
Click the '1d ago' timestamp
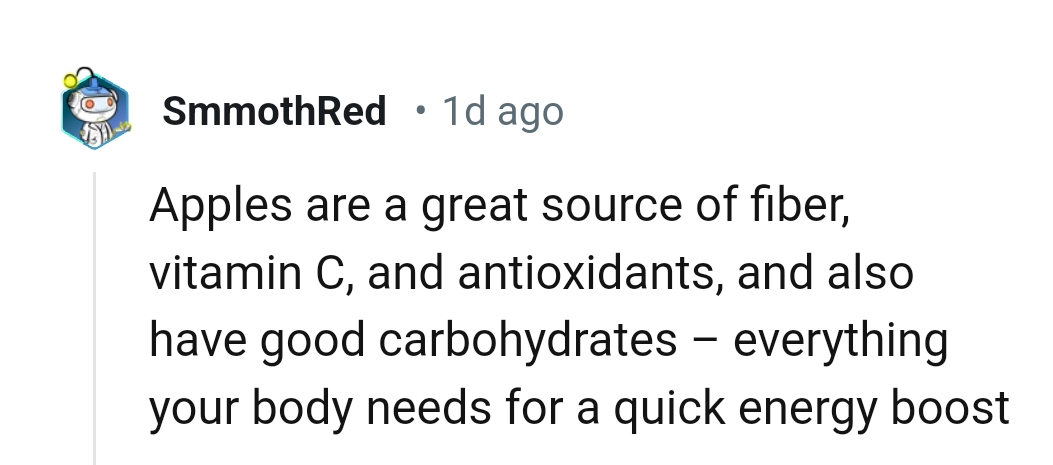point(502,111)
